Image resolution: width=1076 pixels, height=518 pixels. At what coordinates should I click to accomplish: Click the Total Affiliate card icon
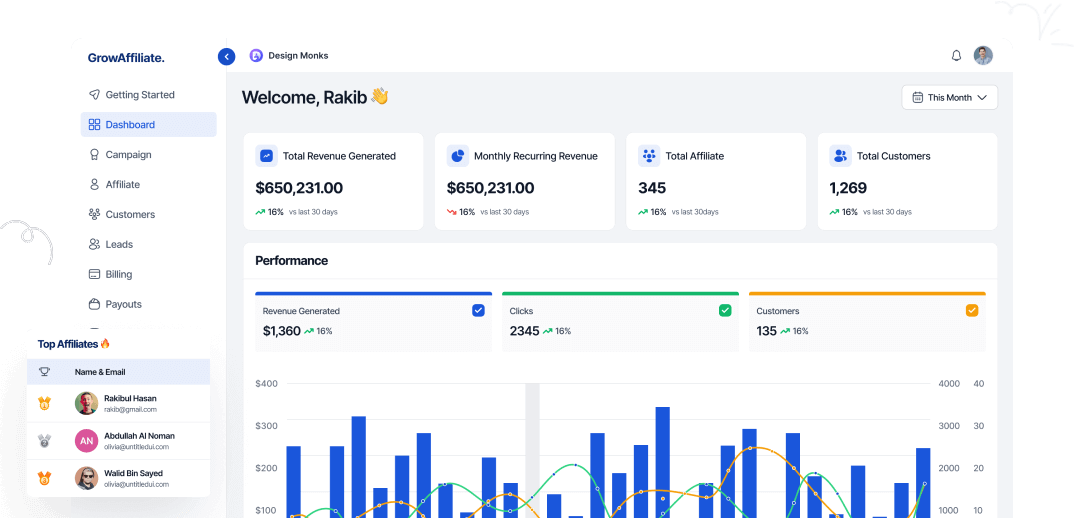tap(649, 156)
